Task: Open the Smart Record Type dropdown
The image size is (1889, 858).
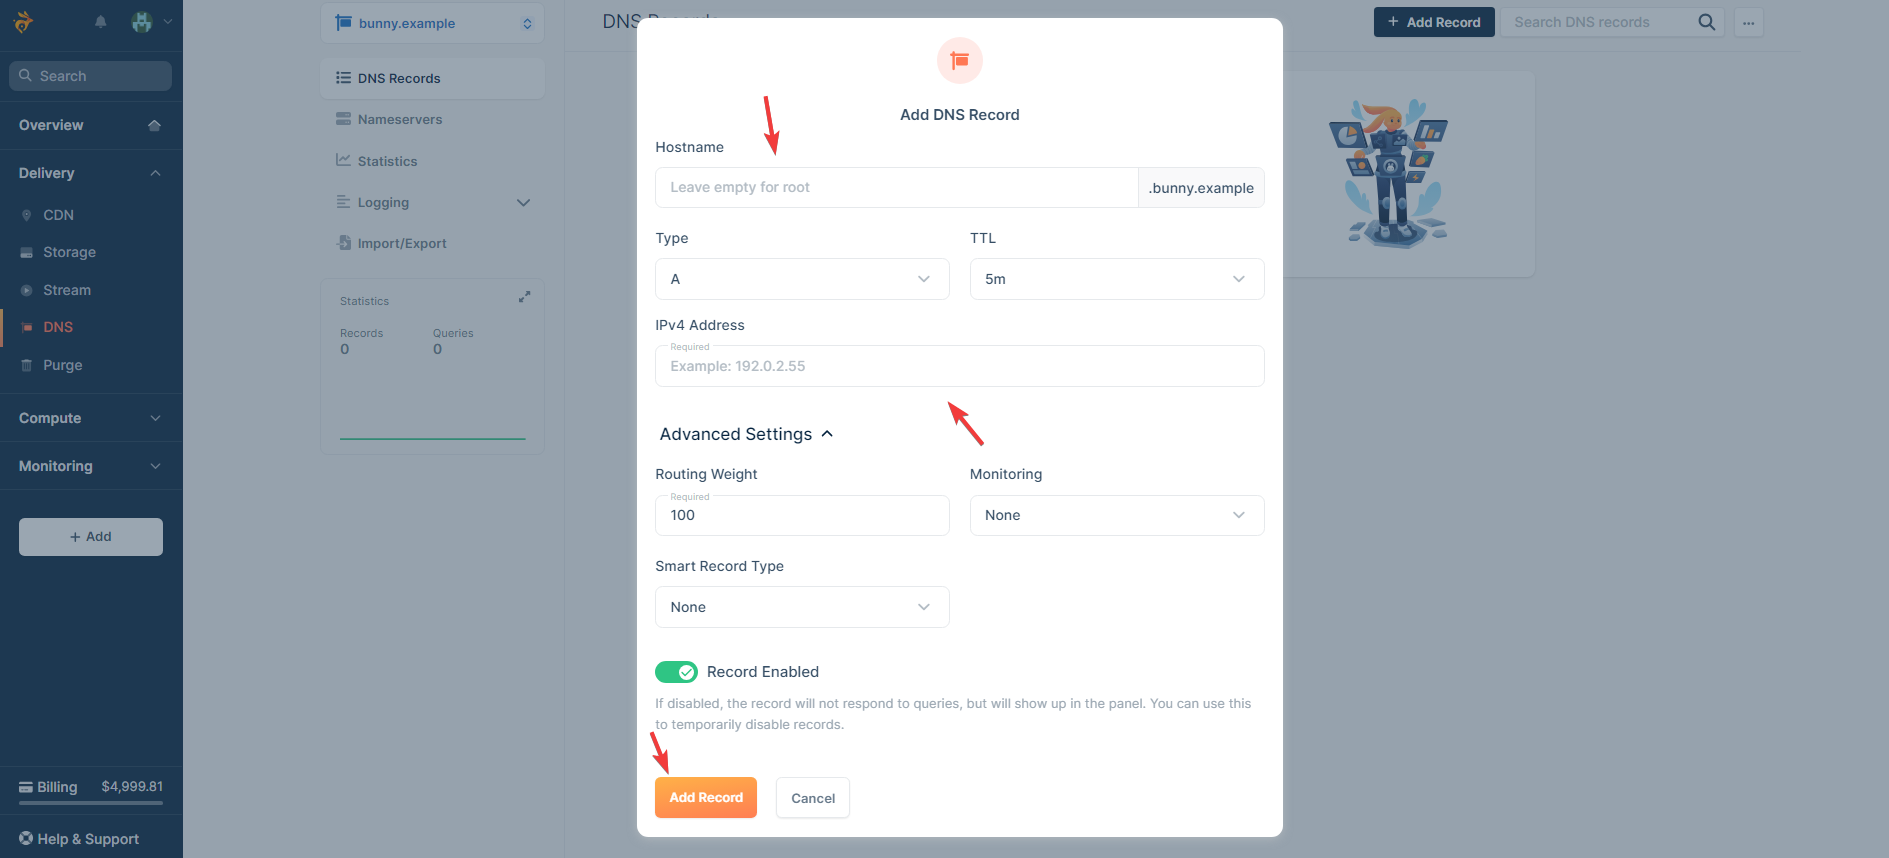Action: [x=802, y=607]
